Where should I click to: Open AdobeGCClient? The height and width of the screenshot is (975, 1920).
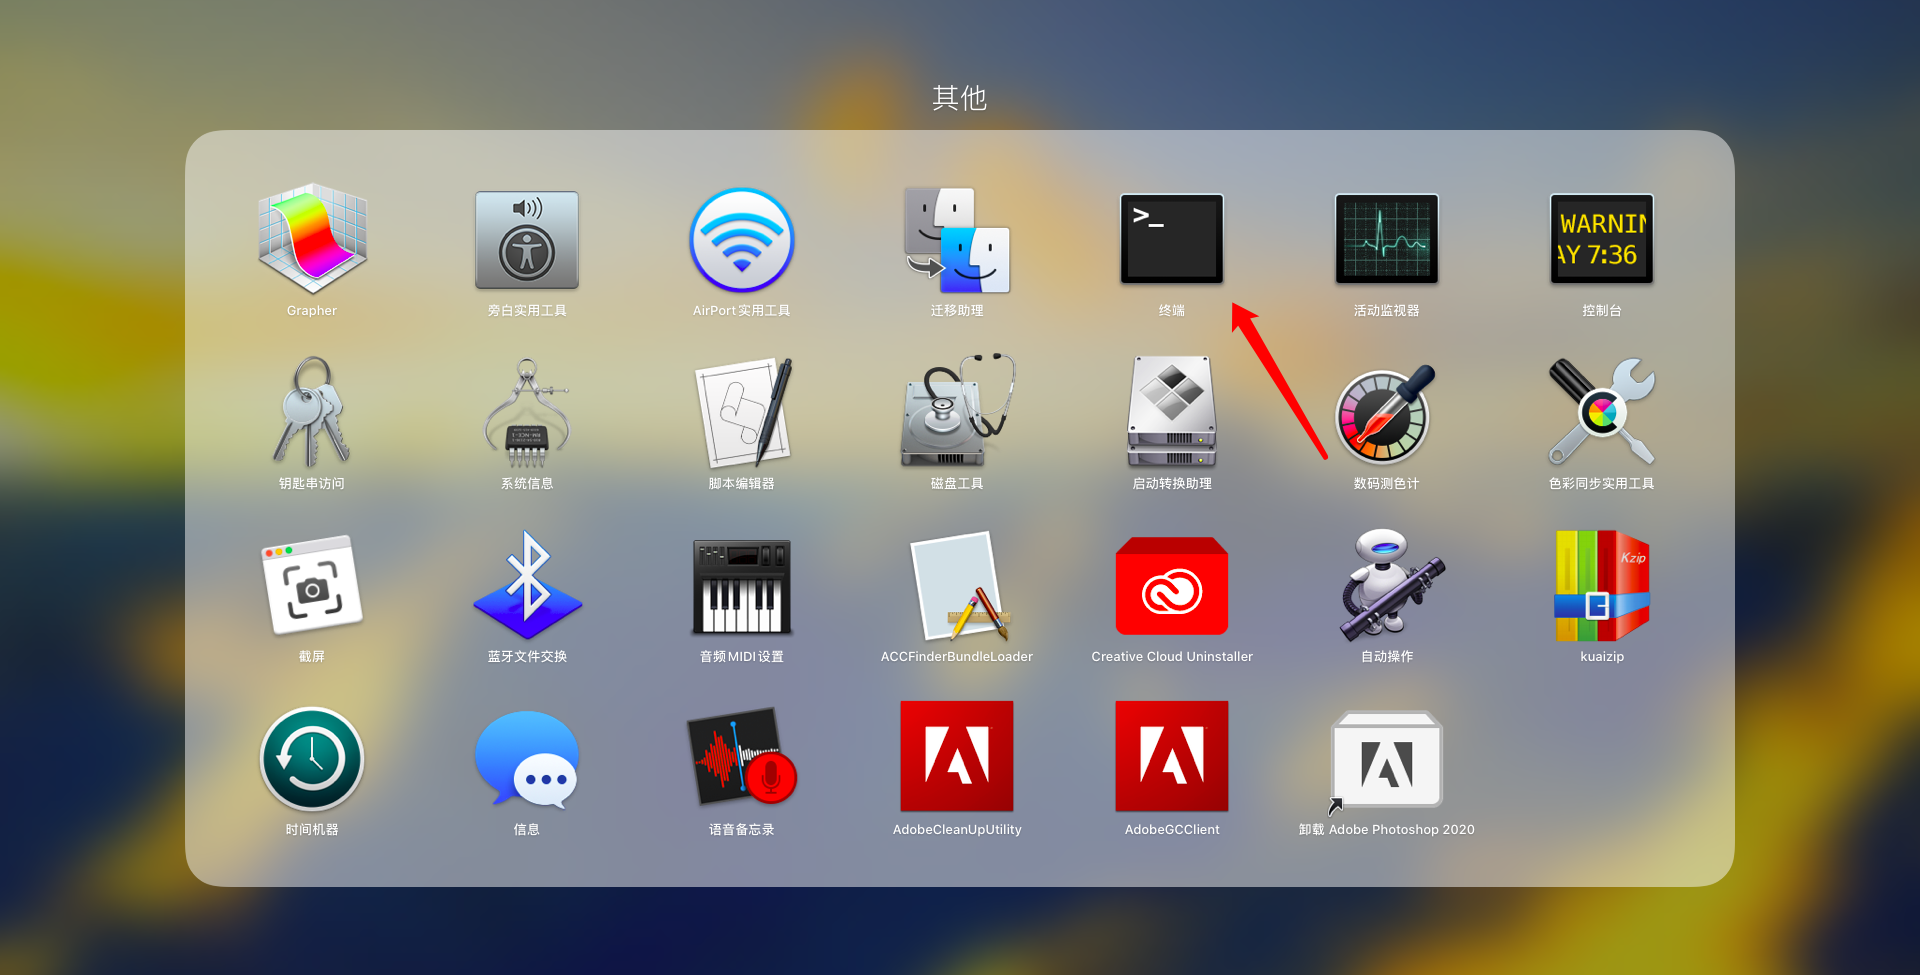[1172, 756]
